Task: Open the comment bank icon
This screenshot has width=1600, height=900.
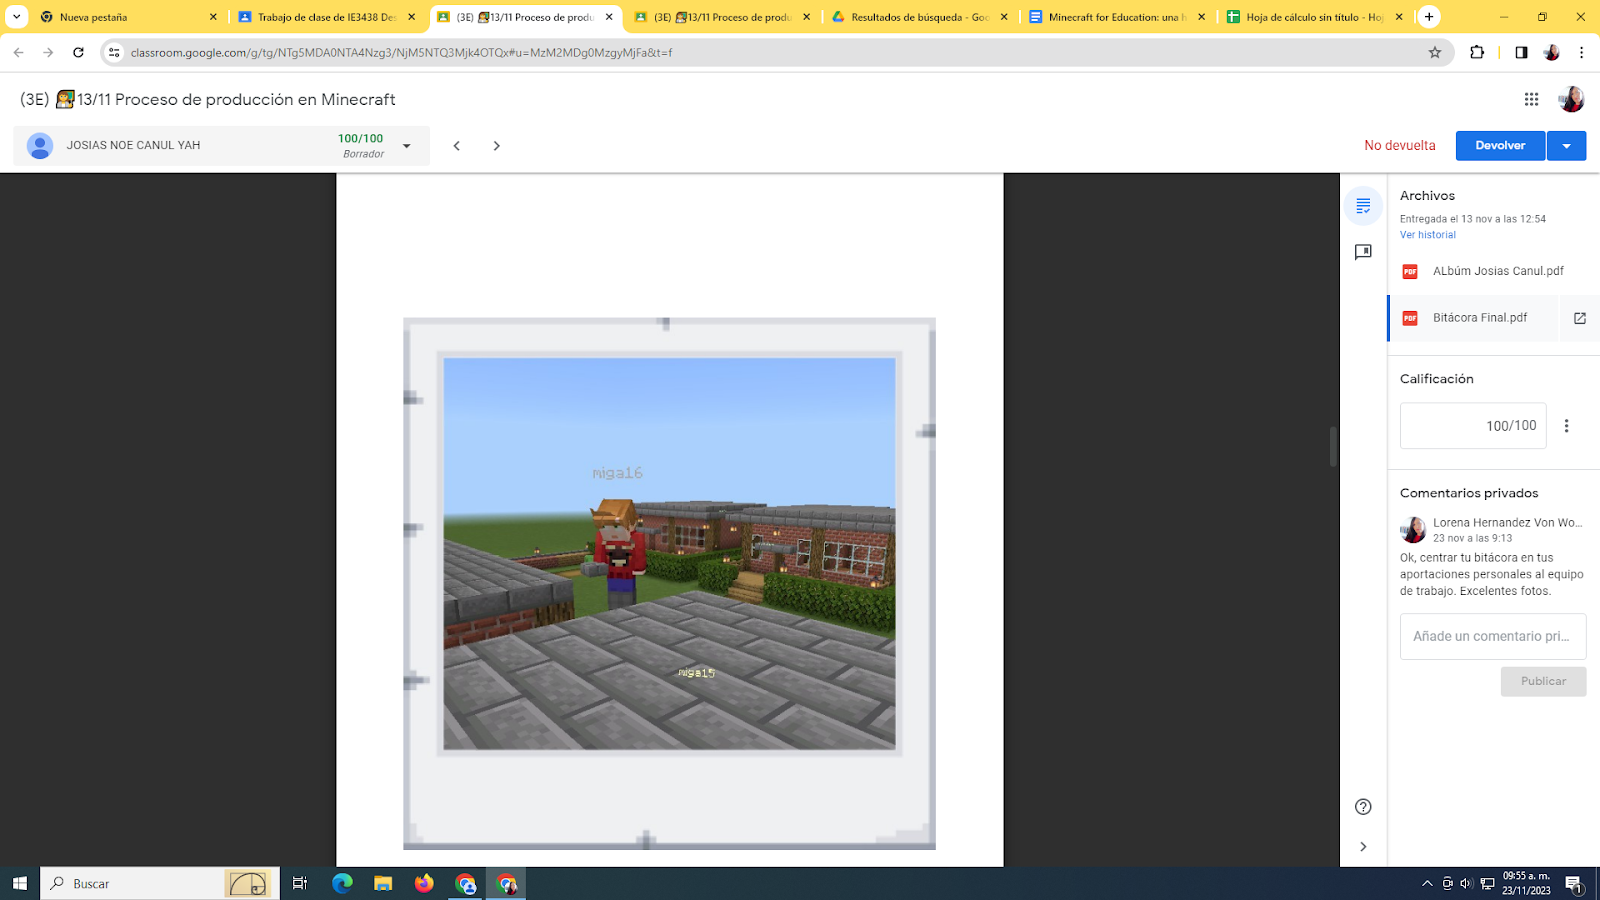Action: (1363, 252)
